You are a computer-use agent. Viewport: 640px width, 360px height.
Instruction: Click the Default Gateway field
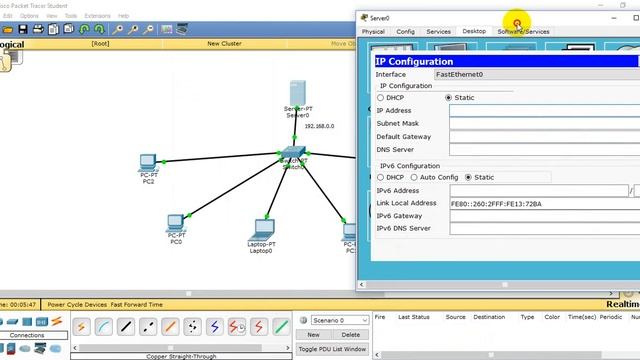[x=544, y=137]
